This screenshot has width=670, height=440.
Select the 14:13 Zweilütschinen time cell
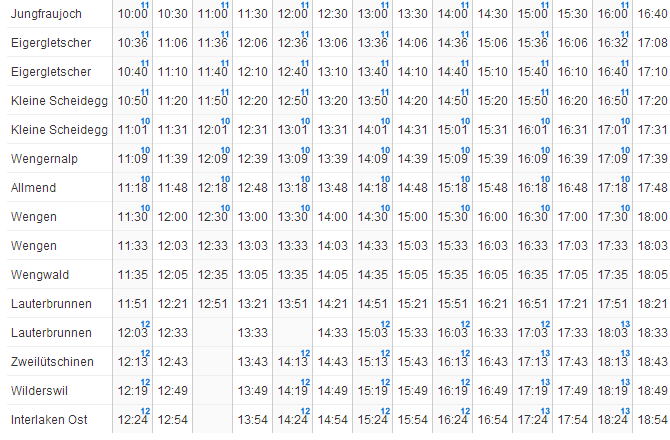pyautogui.click(x=292, y=362)
